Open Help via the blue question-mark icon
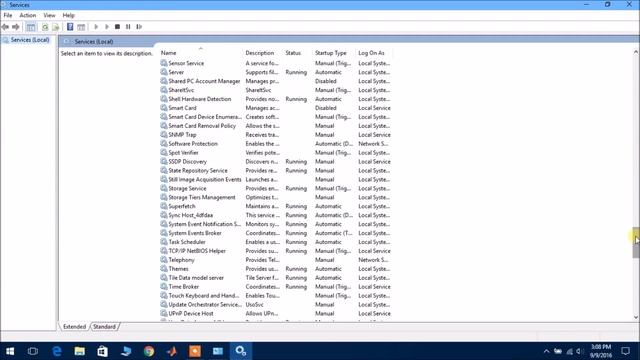Viewport: 640px width, 360px height. click(70, 27)
